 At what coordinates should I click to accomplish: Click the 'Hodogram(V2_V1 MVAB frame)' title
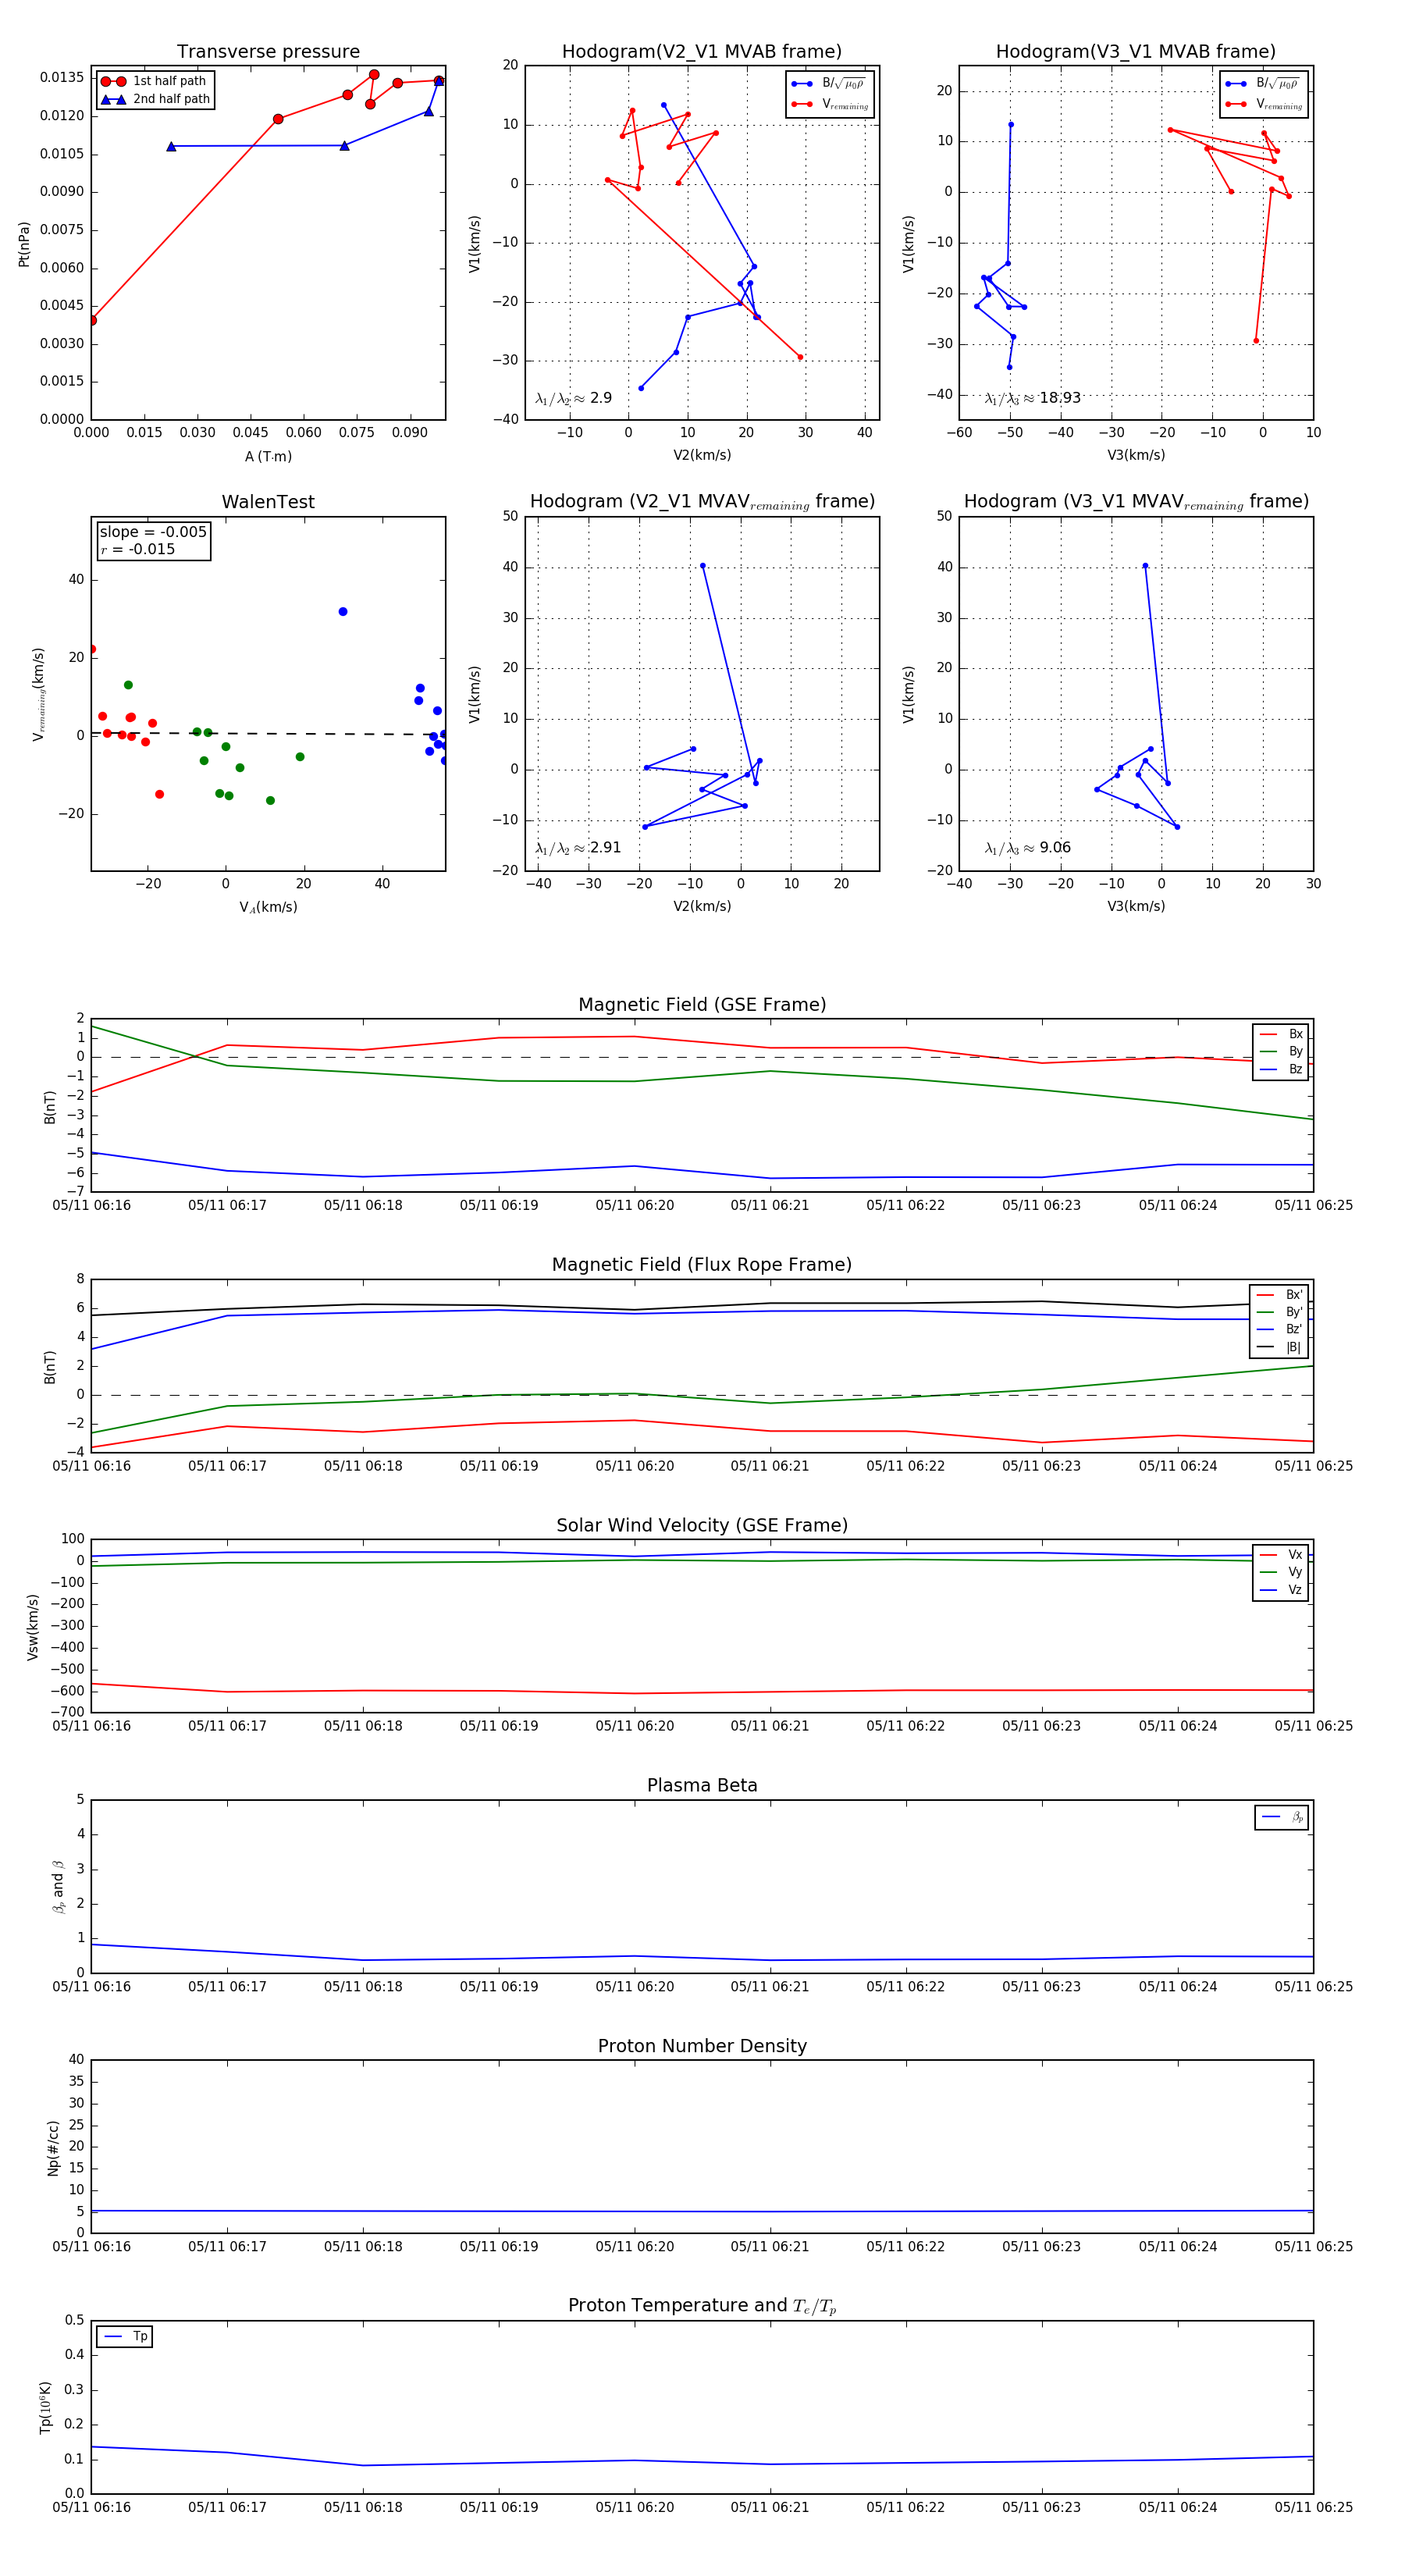tap(702, 52)
